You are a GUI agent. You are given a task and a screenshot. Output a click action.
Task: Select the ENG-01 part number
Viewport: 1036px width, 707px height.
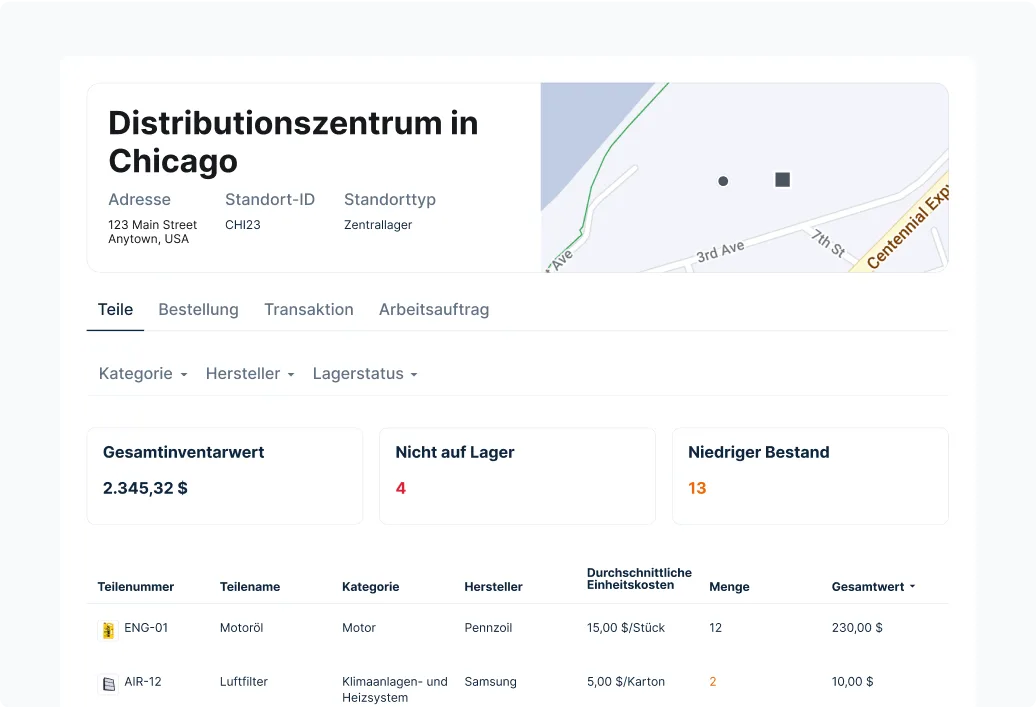(x=146, y=628)
